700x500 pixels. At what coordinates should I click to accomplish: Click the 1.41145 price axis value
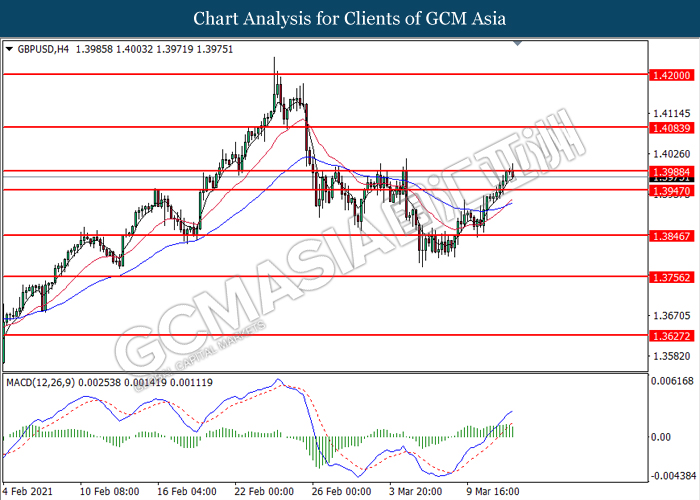[x=671, y=113]
